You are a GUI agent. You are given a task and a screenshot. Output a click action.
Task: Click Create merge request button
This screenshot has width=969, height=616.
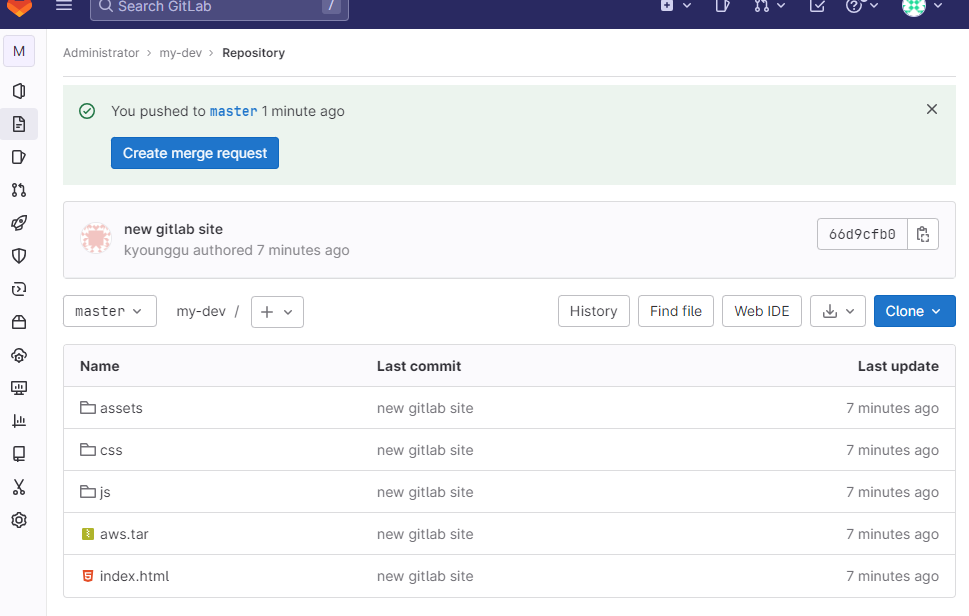point(195,153)
